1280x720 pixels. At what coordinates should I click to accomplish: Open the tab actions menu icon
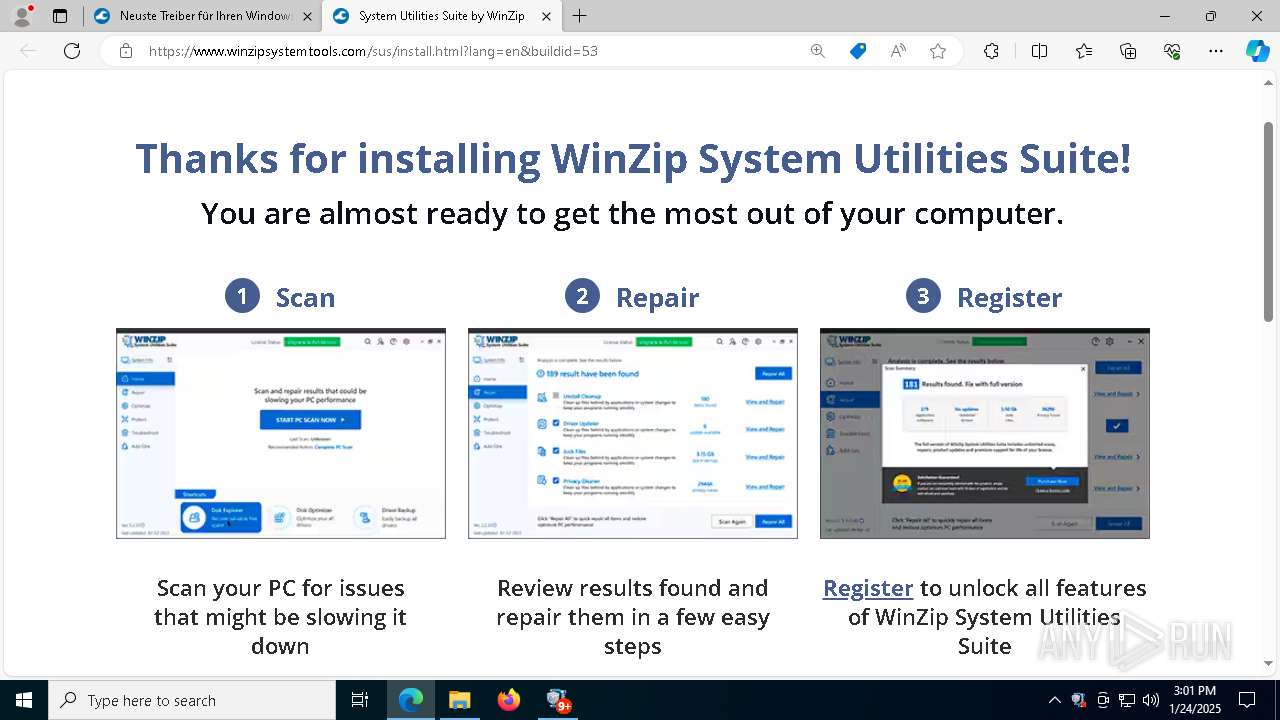coord(60,16)
